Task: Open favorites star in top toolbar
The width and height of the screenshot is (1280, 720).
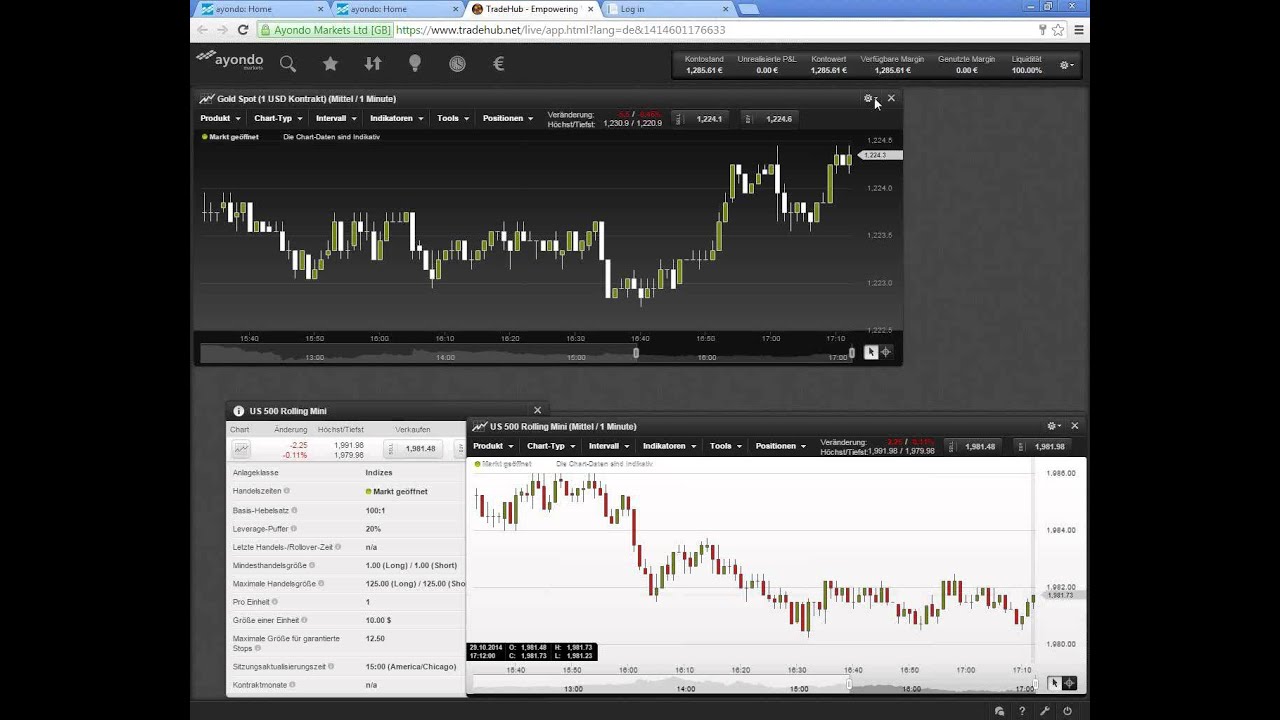Action: coord(330,64)
